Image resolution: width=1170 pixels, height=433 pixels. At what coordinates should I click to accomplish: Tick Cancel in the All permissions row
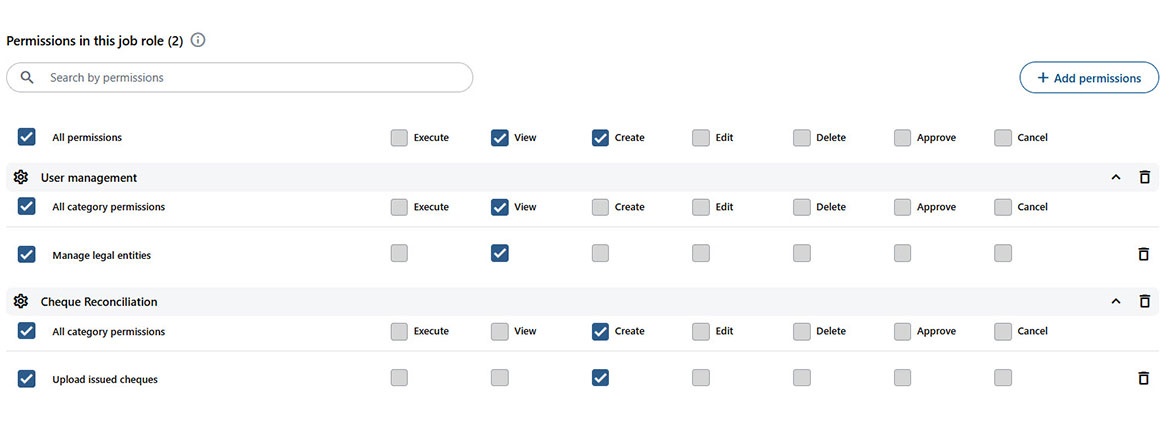(1003, 138)
